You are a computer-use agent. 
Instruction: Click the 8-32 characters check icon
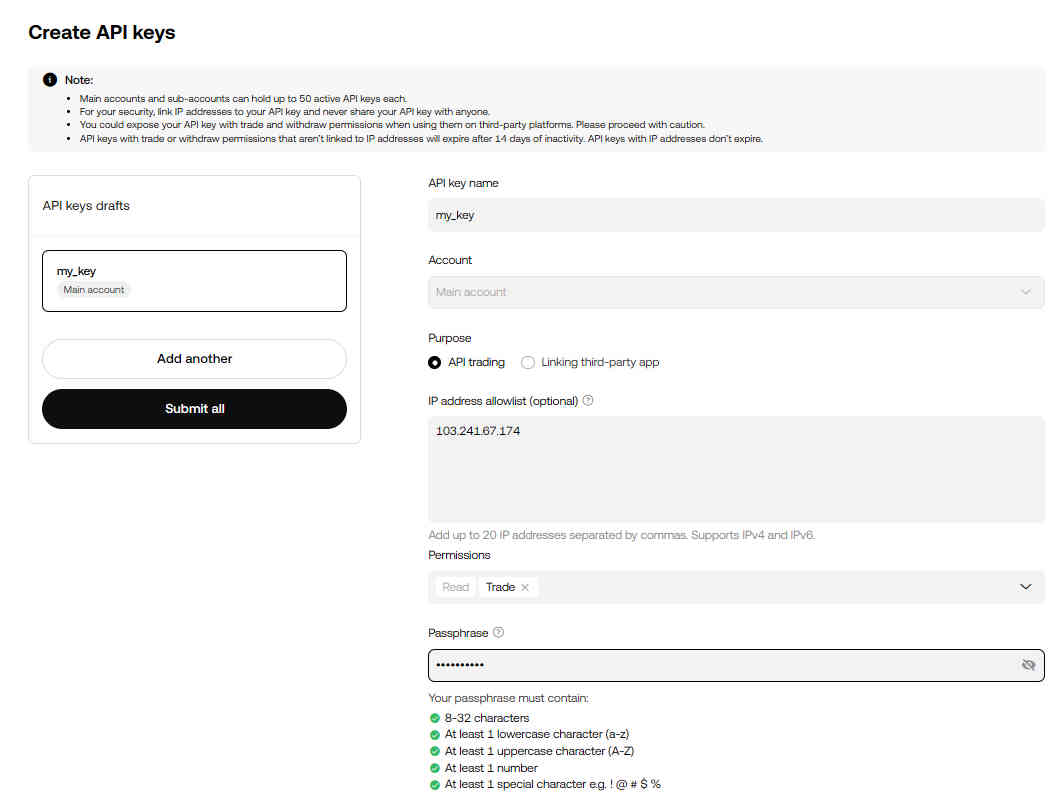pyautogui.click(x=435, y=718)
